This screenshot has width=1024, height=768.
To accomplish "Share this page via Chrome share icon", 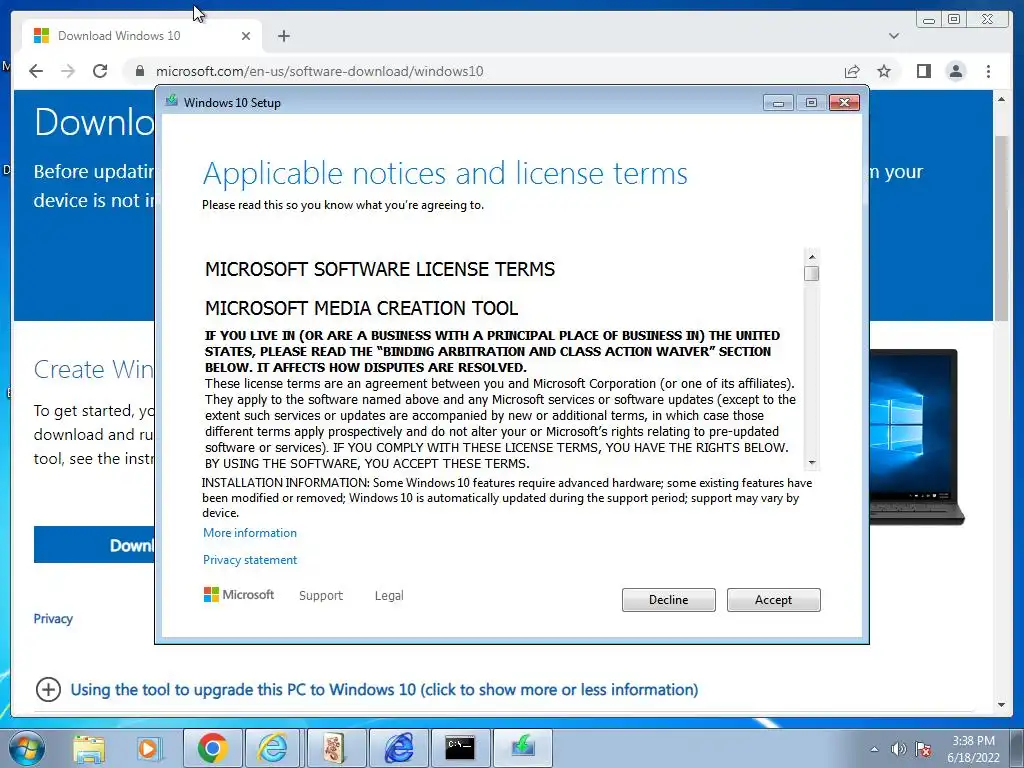I will [x=852, y=71].
